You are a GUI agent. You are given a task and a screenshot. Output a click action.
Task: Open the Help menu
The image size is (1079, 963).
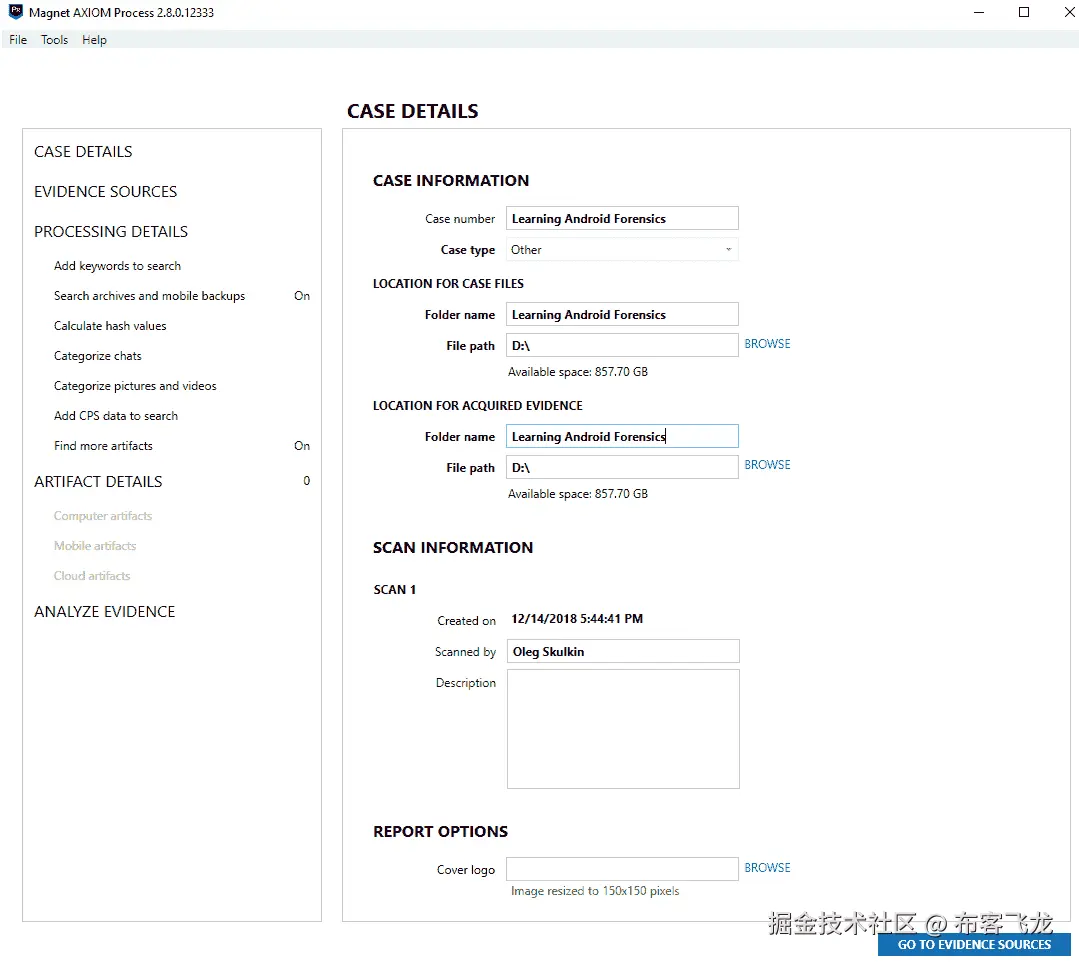[x=94, y=40]
